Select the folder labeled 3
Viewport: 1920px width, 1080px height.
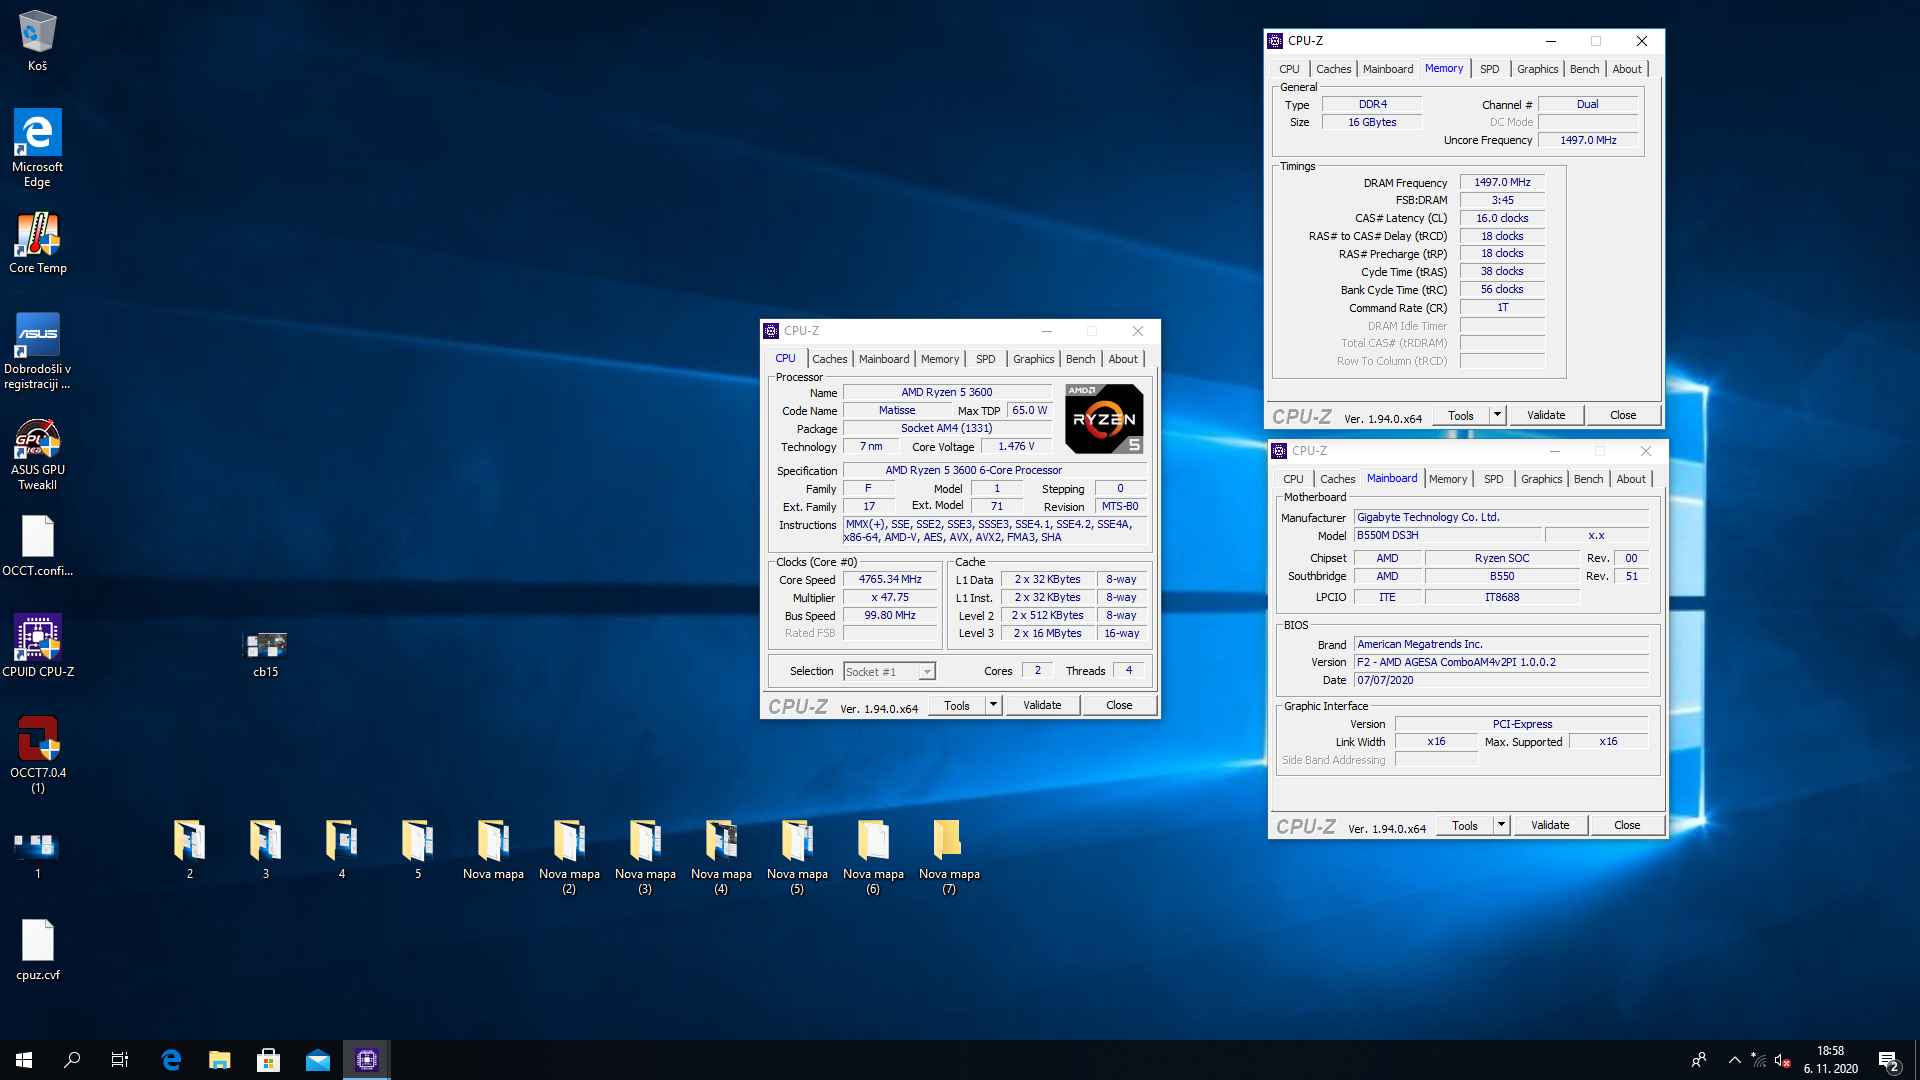coord(265,850)
